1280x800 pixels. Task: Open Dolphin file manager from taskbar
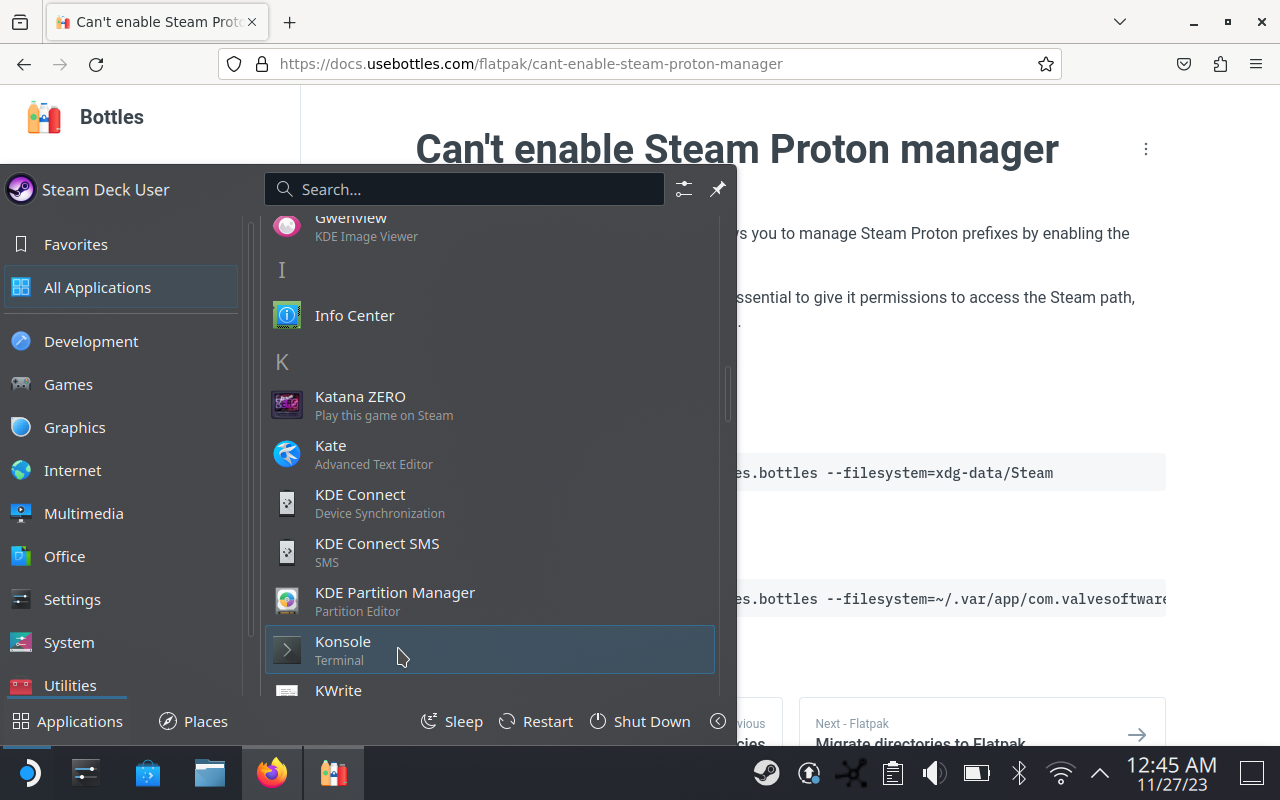(210, 773)
